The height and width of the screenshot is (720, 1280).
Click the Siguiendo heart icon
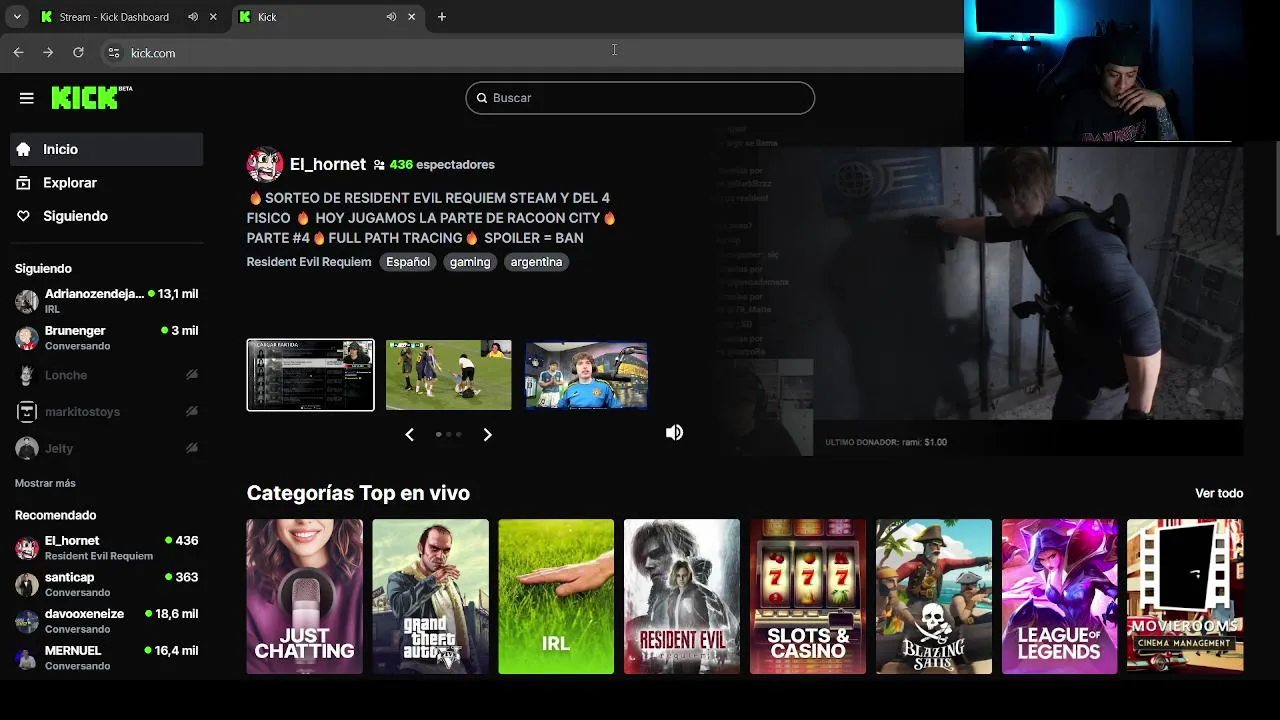(x=24, y=216)
